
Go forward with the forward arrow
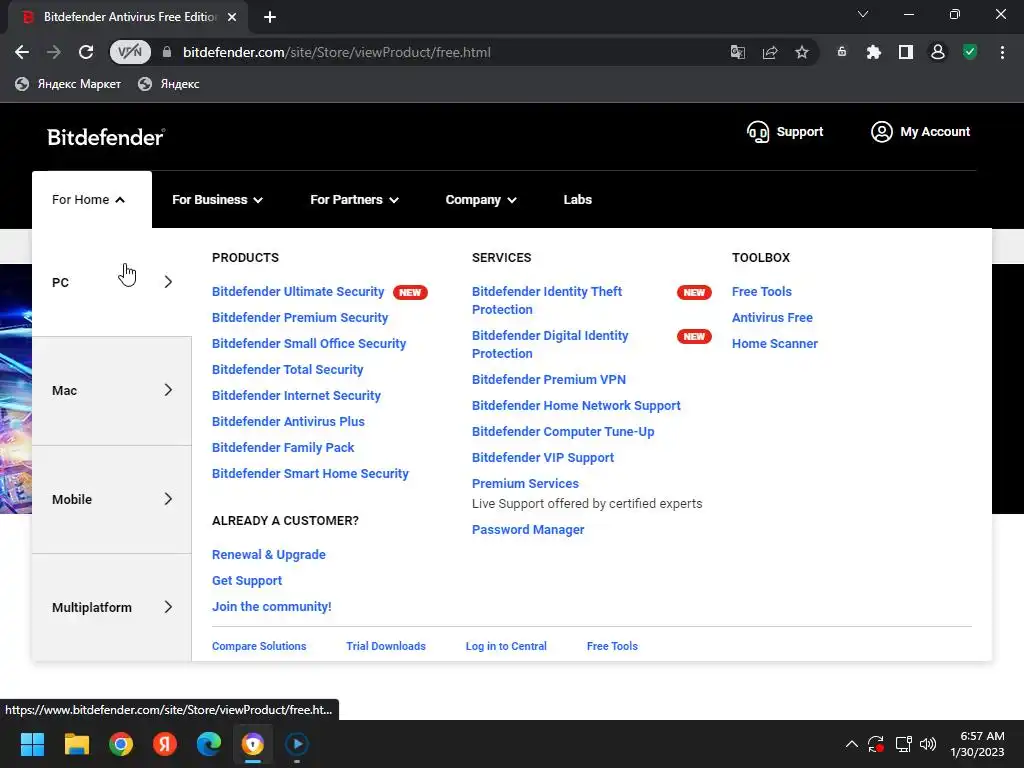click(x=54, y=52)
